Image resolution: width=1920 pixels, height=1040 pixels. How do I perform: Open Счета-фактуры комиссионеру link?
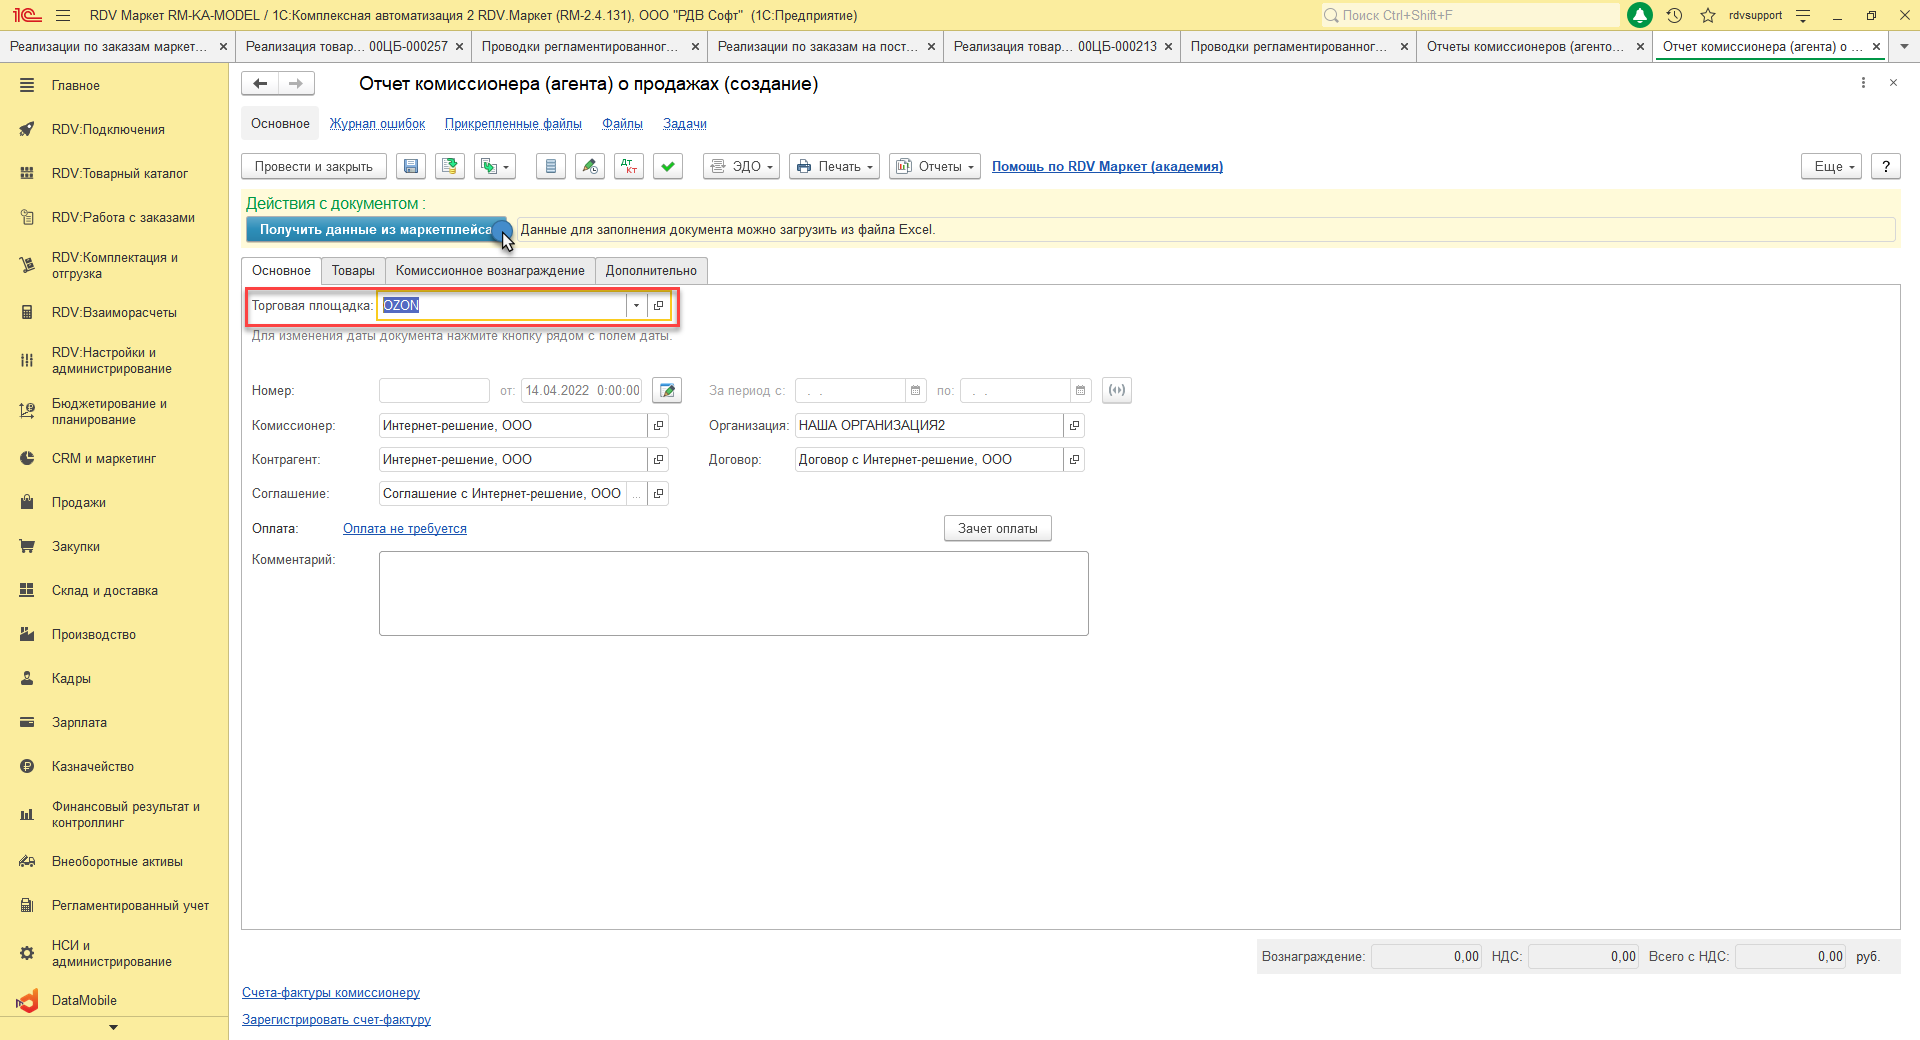tap(331, 993)
